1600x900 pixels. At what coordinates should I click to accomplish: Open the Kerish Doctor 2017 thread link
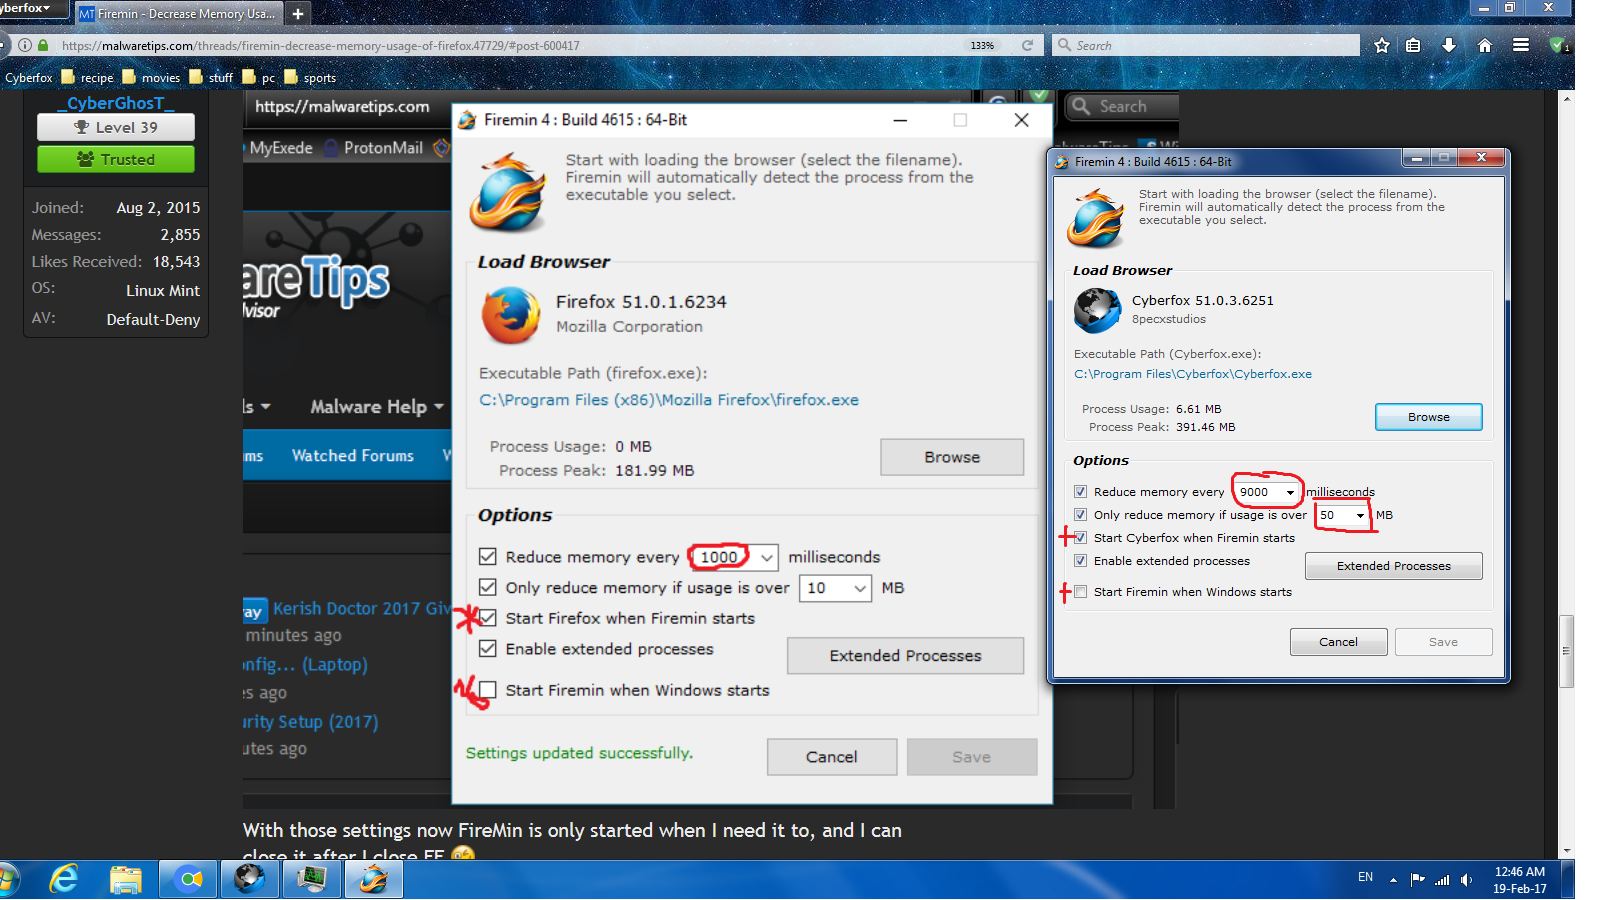(362, 609)
